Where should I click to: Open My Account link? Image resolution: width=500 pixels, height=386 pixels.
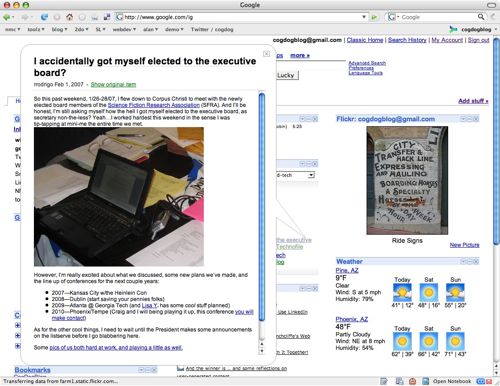click(x=447, y=40)
